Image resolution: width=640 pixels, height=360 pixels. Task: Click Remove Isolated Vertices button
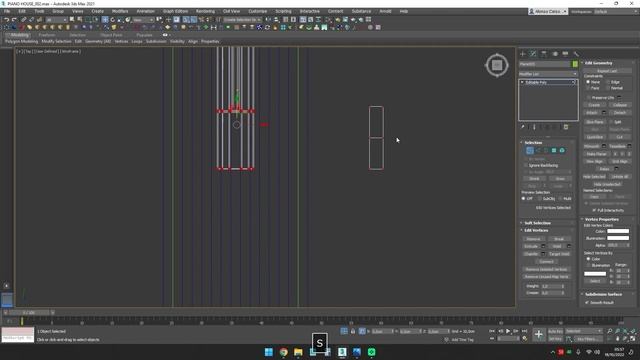[x=546, y=269]
